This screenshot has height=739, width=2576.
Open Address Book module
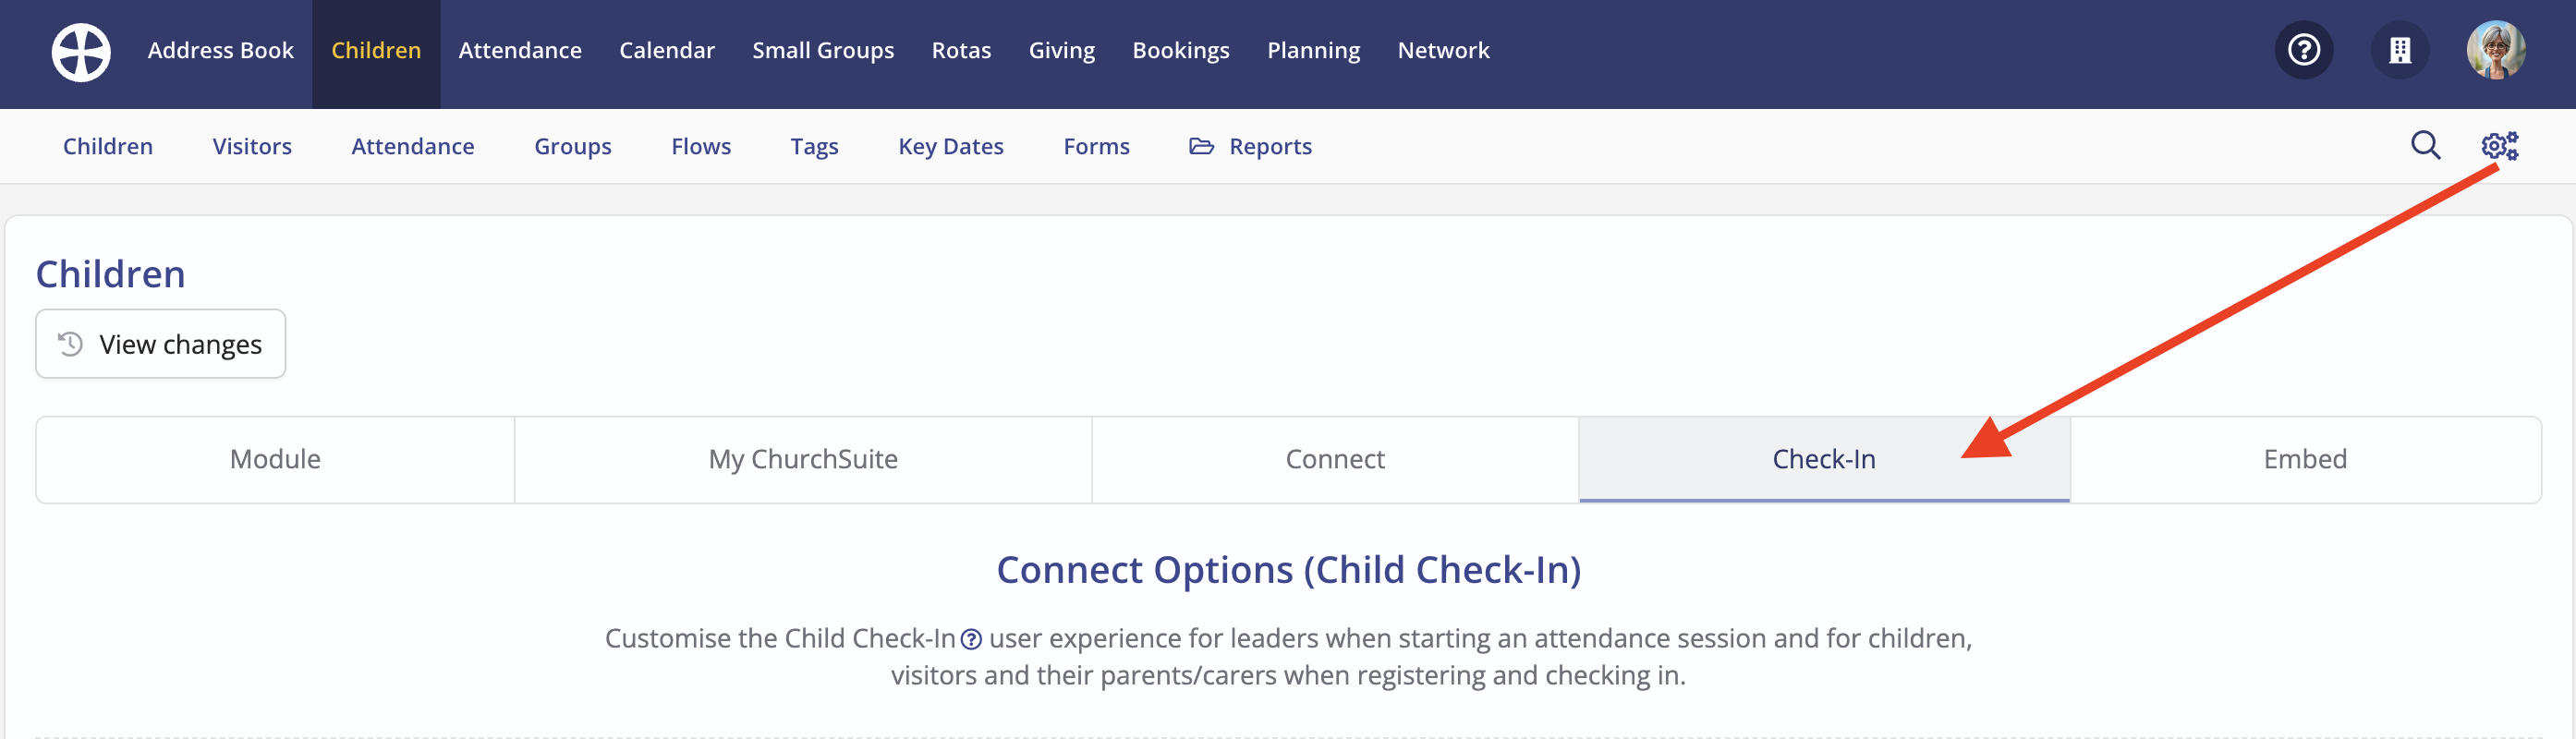pos(221,50)
